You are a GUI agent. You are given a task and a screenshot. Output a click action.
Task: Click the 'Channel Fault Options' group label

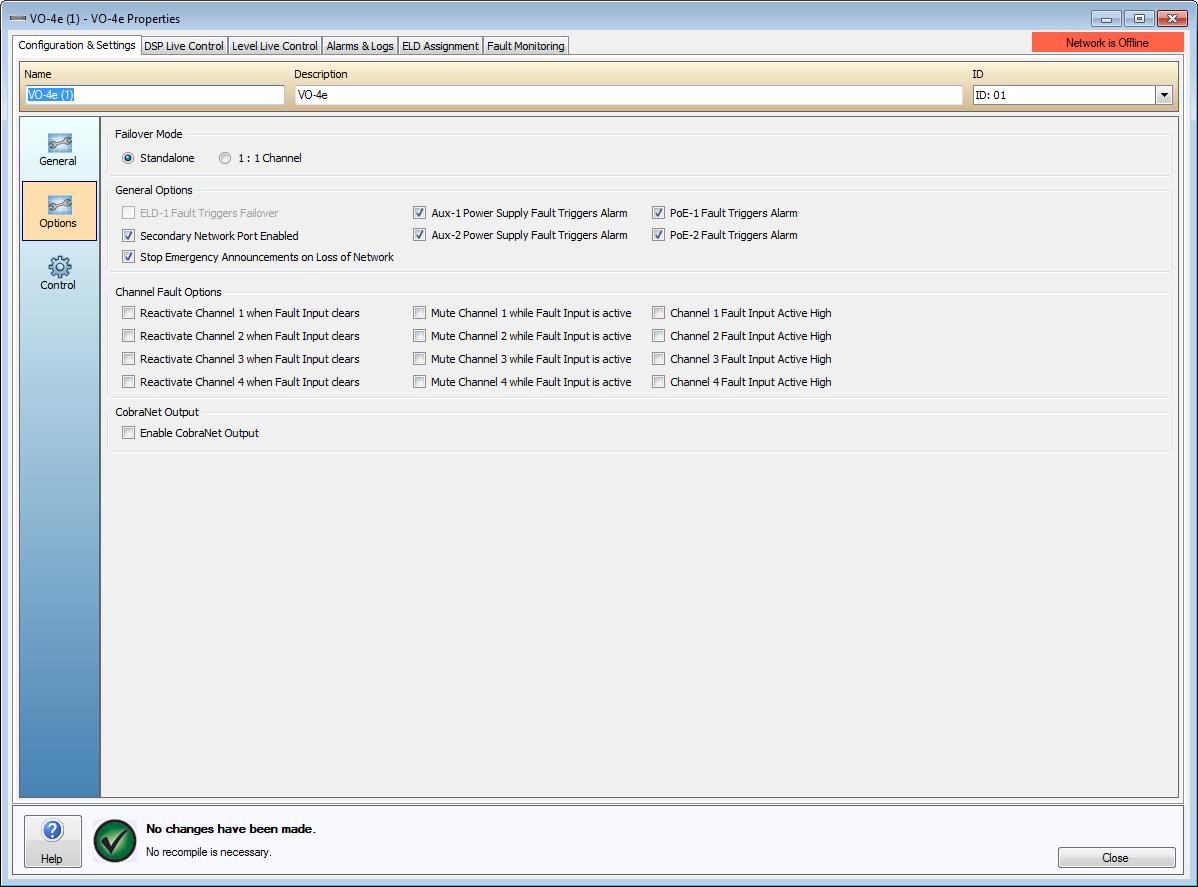(168, 292)
